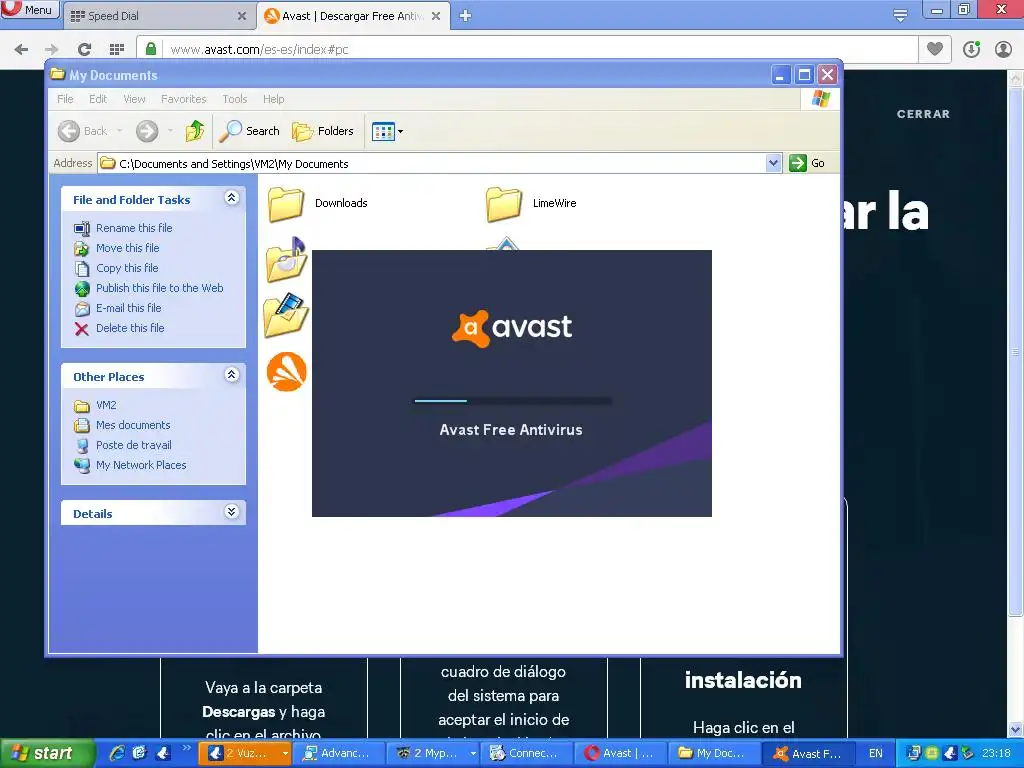Open Back history dropdown arrow

pos(120,131)
